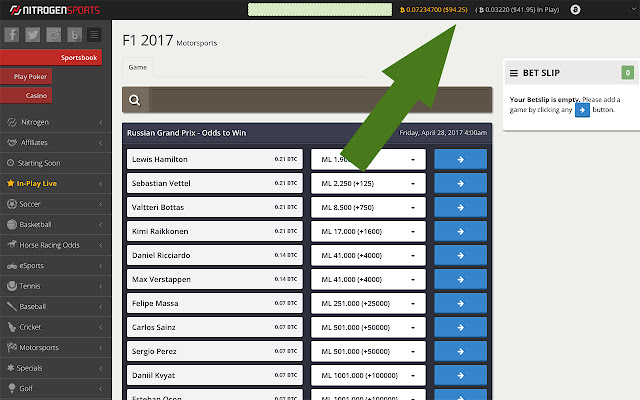Click Russian Grand Prix - Odds to Win header
The image size is (640, 400).
click(187, 133)
